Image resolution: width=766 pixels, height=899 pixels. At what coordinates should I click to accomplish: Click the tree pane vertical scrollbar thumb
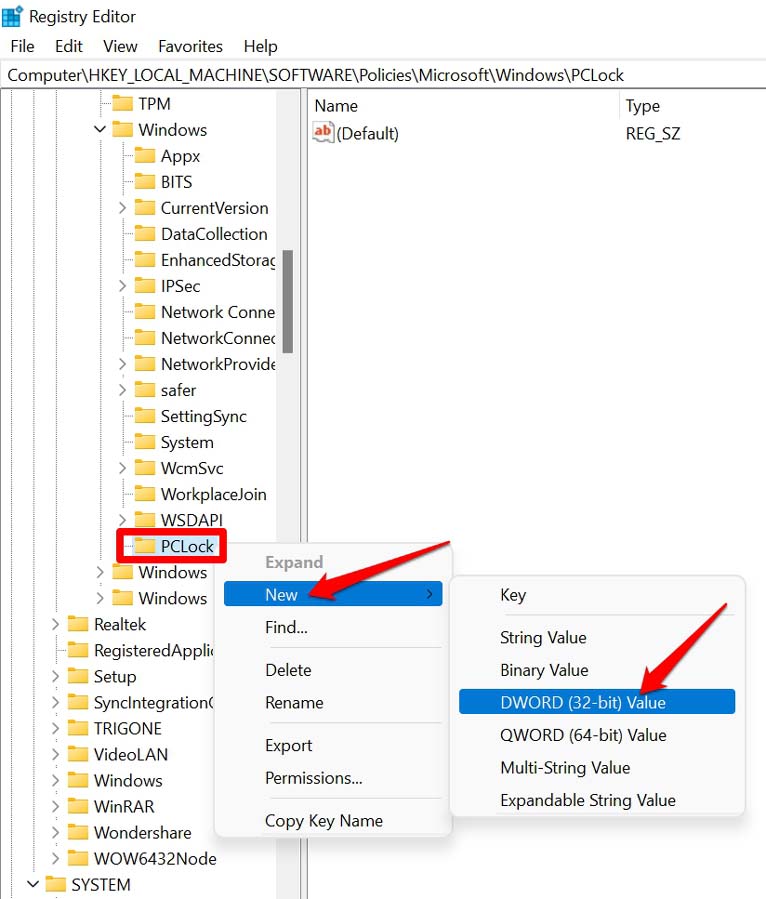point(288,300)
